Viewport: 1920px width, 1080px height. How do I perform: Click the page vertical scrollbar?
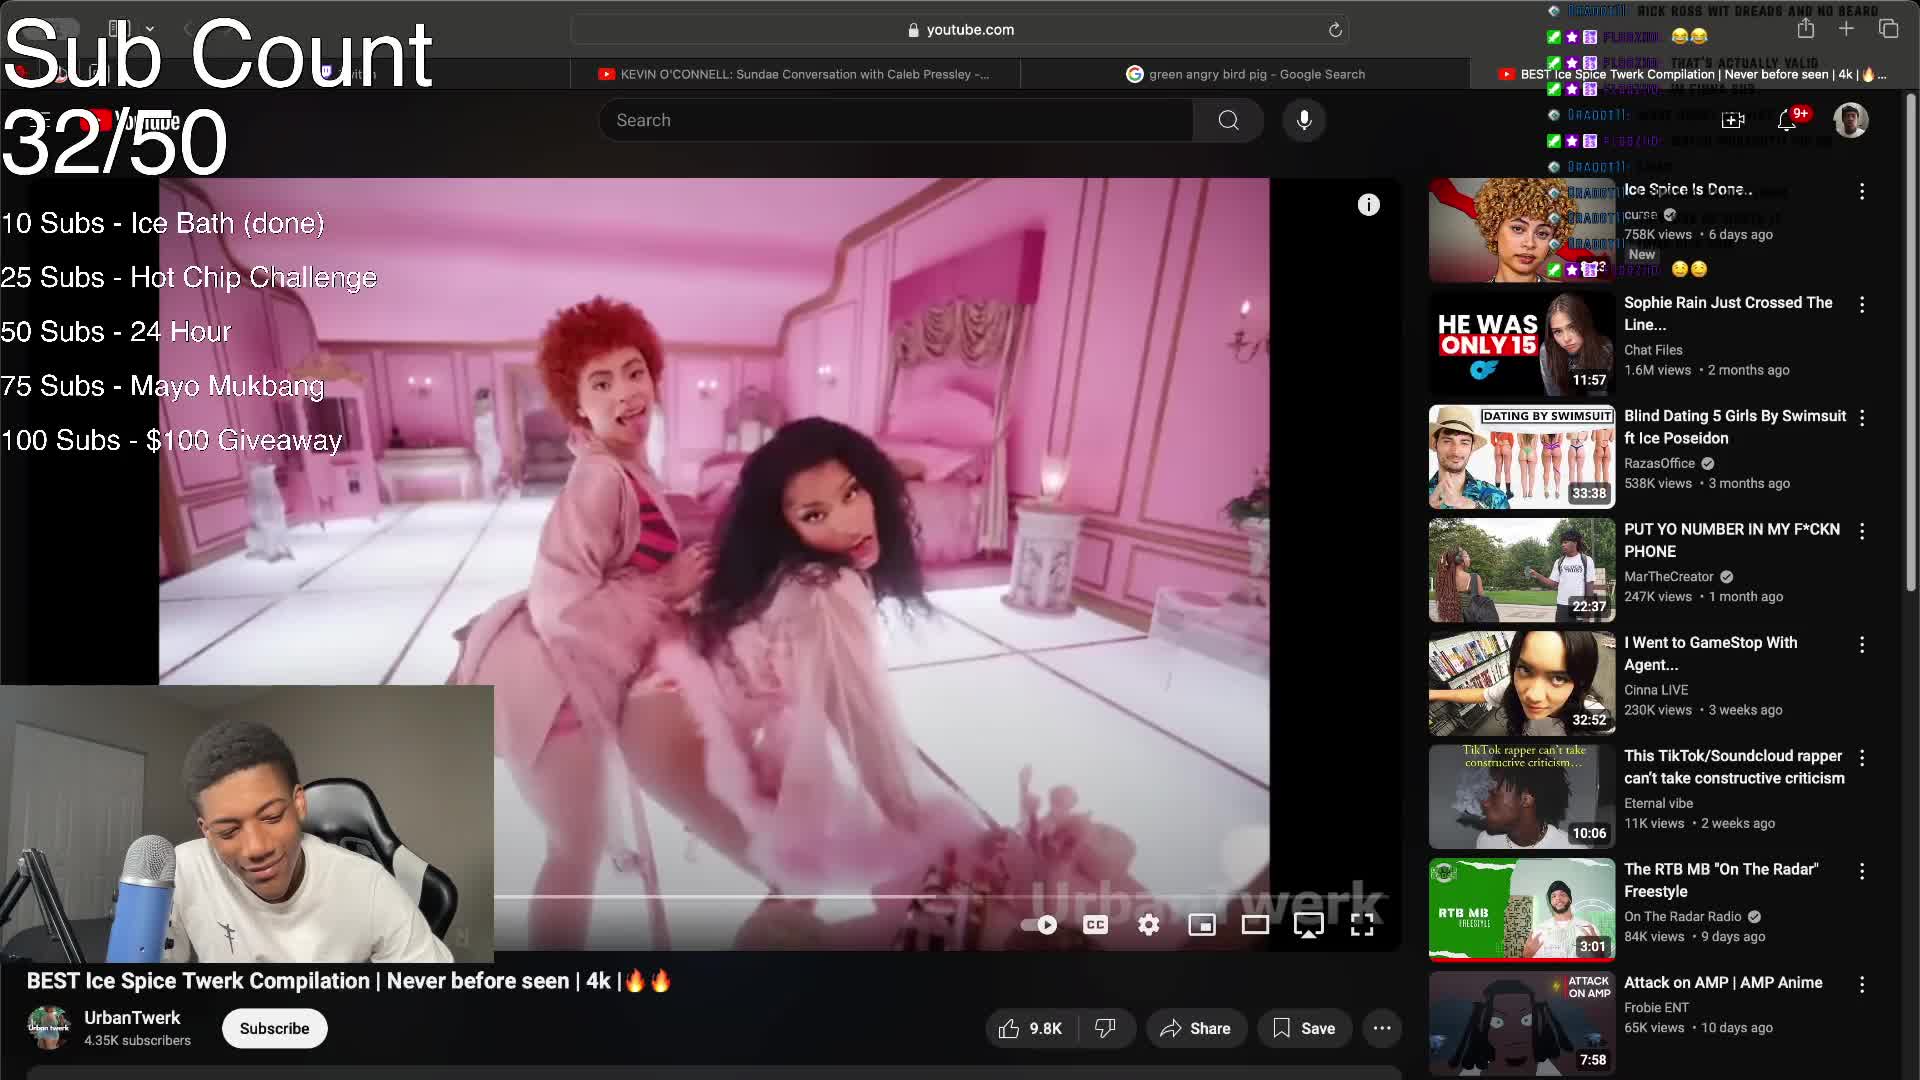coord(1911,340)
